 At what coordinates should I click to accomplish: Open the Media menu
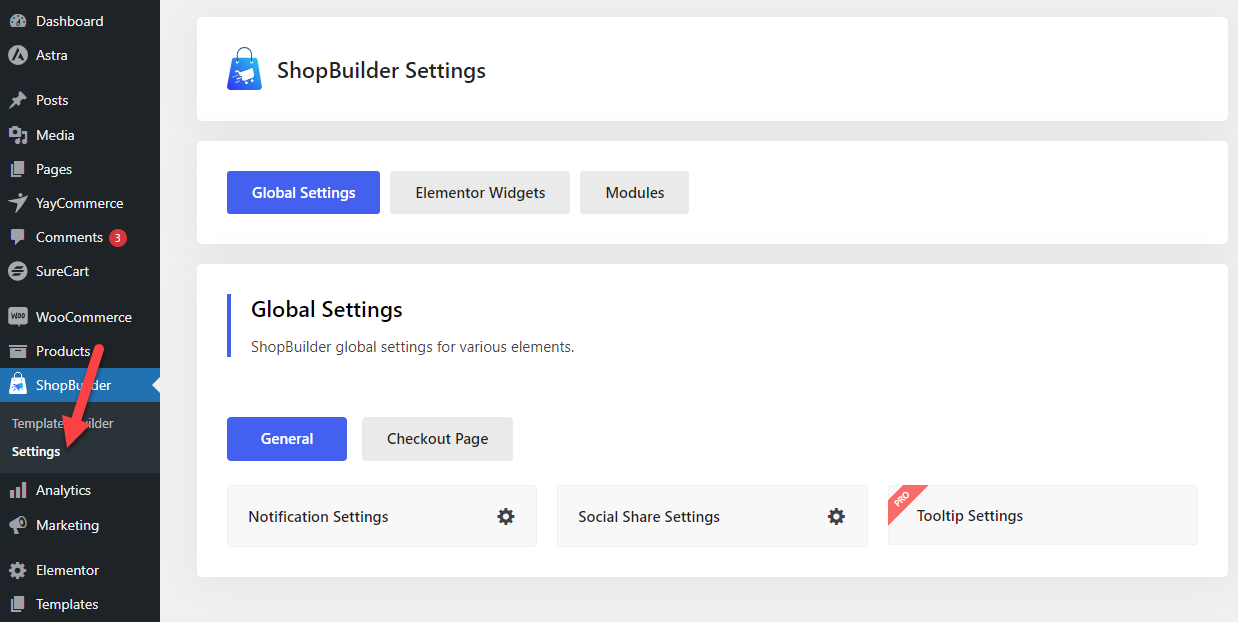[80, 135]
